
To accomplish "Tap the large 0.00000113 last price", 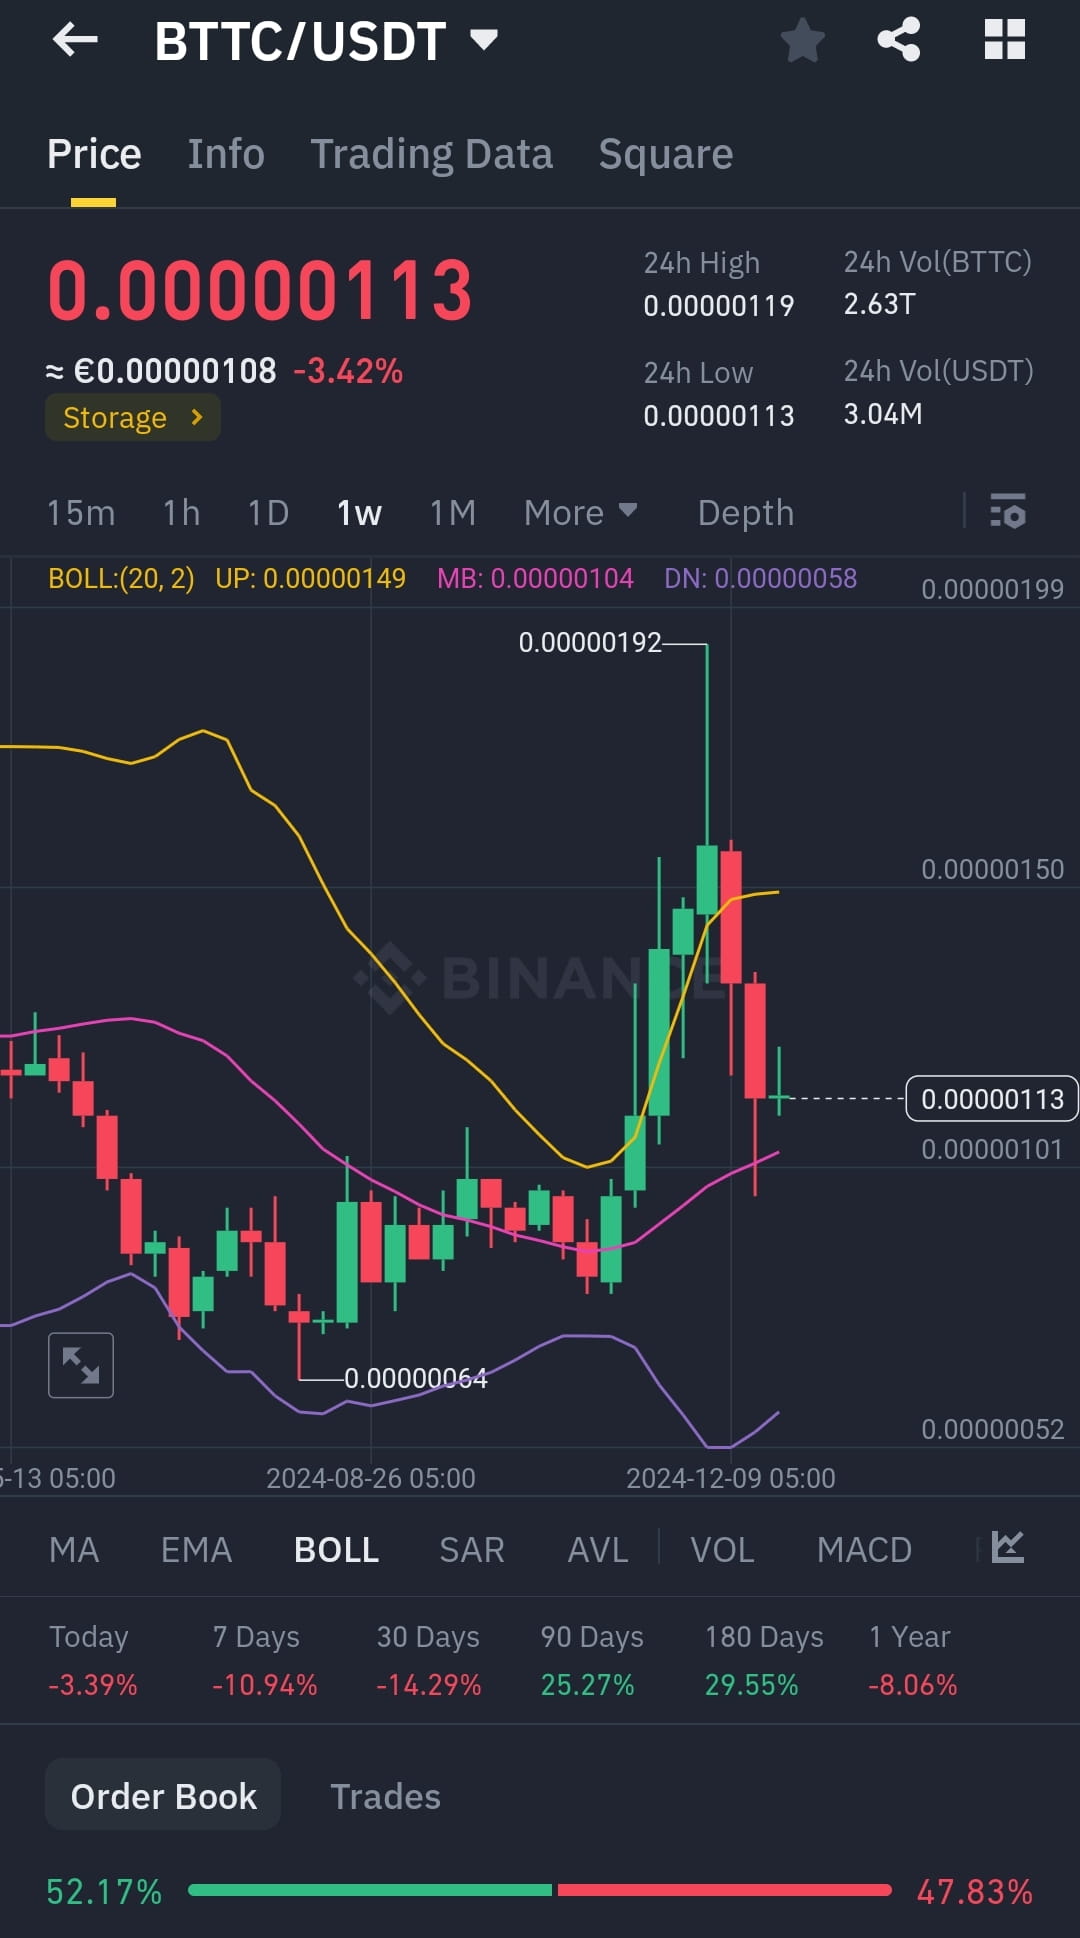I will (x=260, y=291).
